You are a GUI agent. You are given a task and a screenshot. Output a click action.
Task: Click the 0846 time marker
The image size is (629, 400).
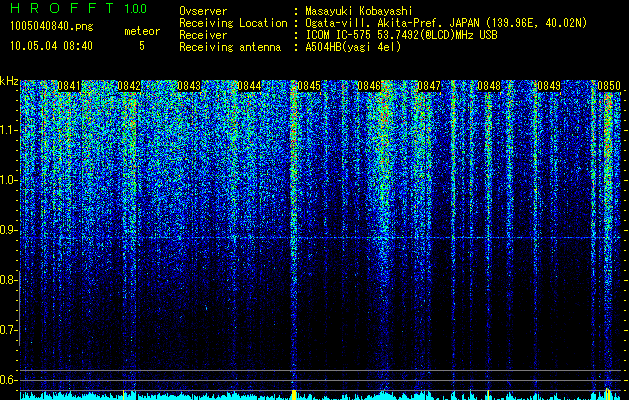pos(369,86)
